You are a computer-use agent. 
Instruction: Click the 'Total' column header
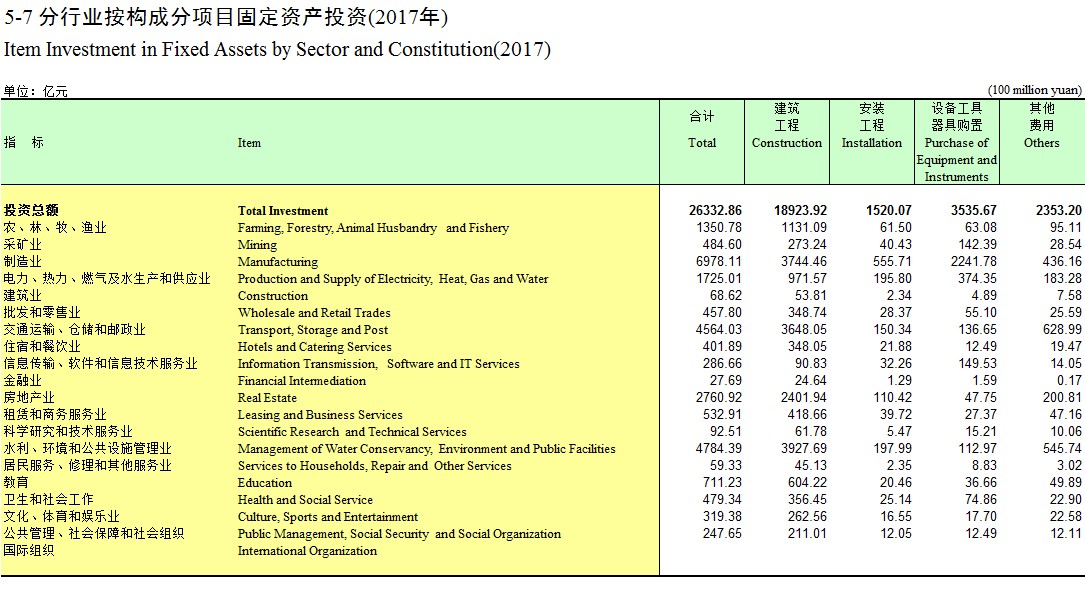(702, 143)
